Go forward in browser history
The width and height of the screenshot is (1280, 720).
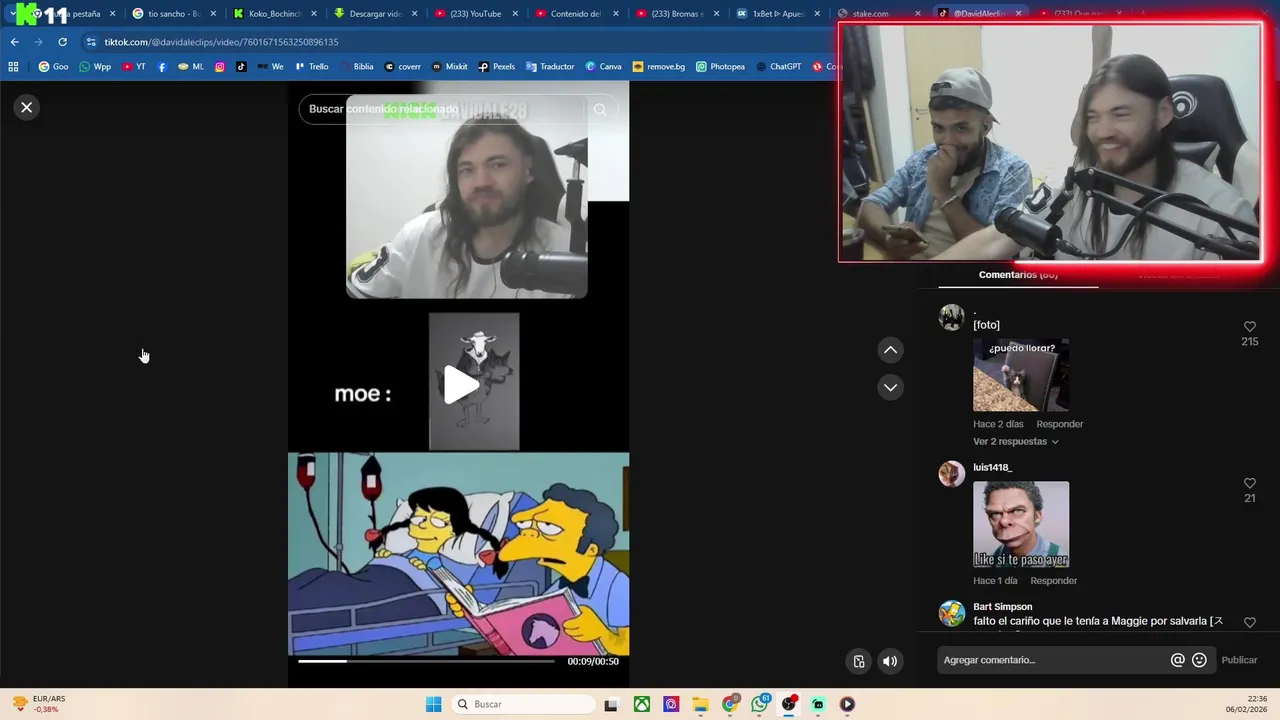pos(38,42)
